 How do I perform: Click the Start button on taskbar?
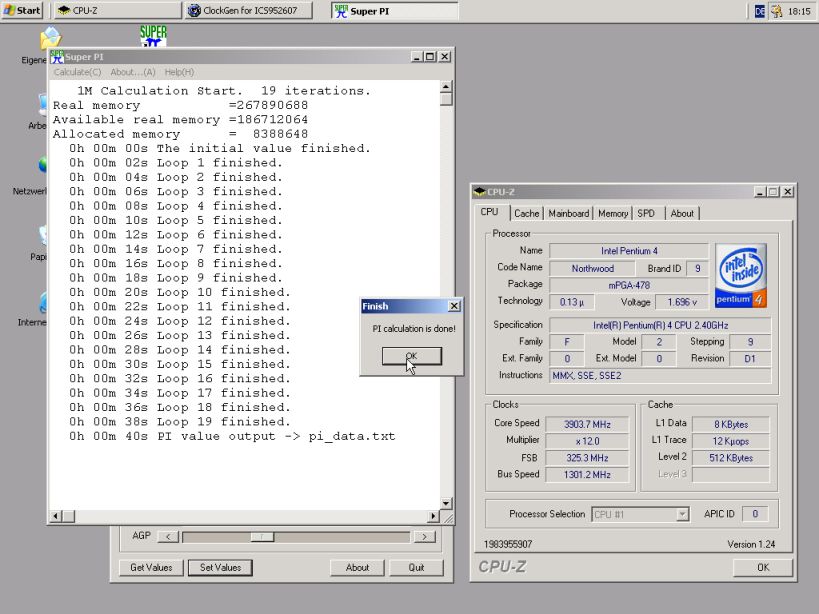(22, 10)
